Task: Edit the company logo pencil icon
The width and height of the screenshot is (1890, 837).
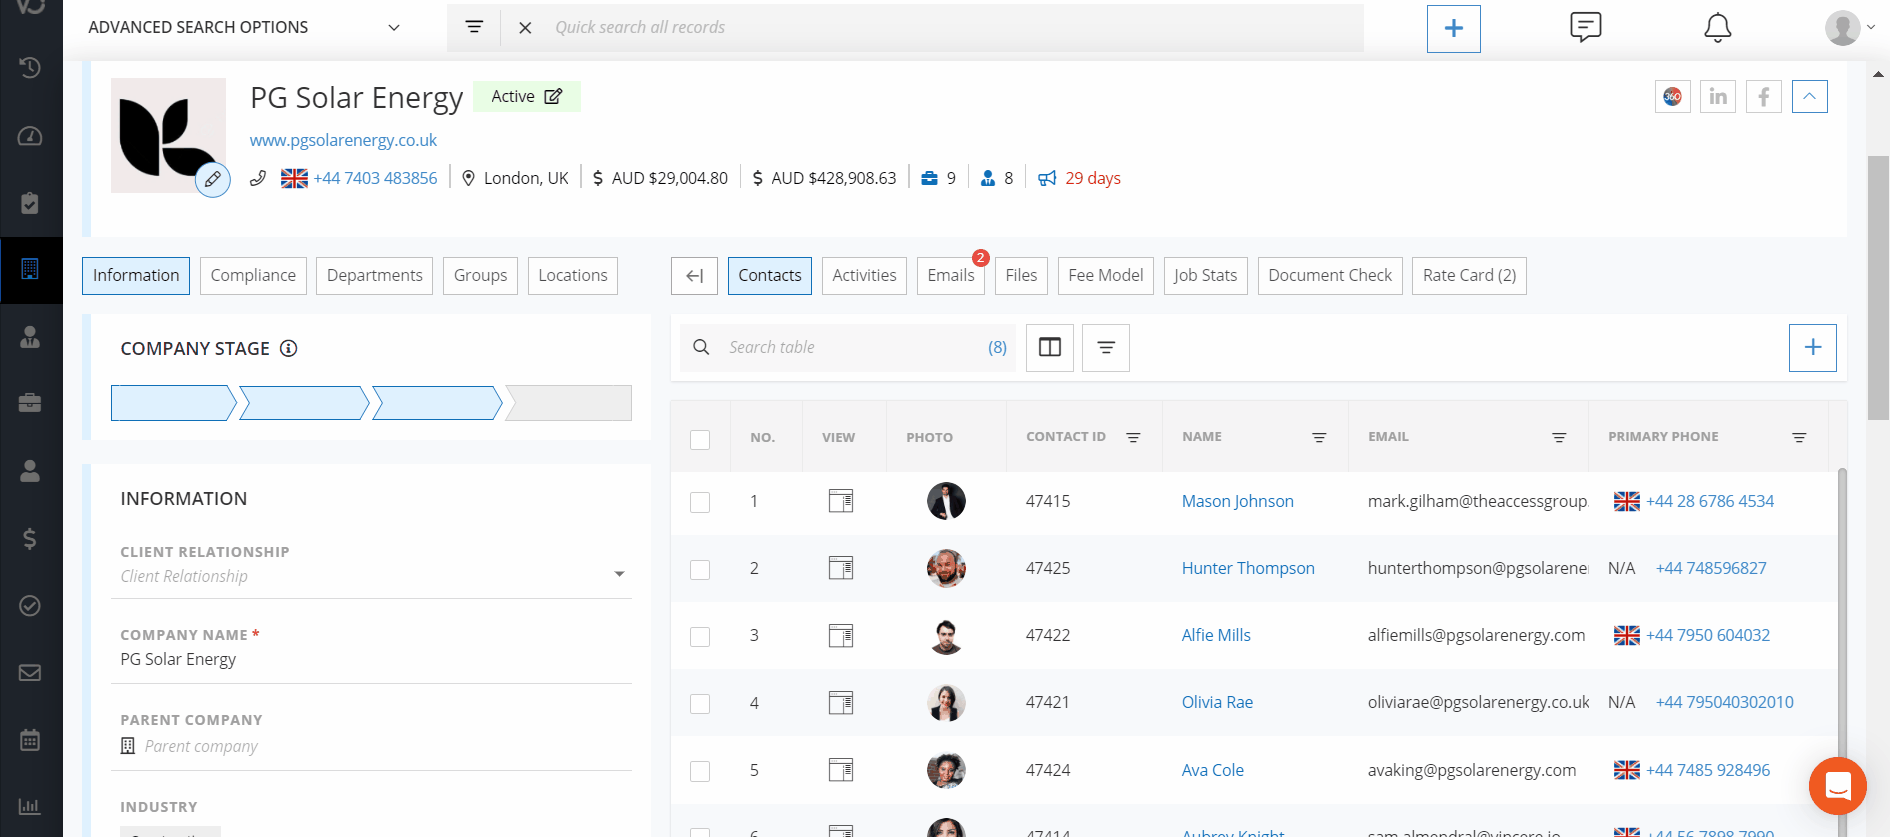Action: click(212, 180)
